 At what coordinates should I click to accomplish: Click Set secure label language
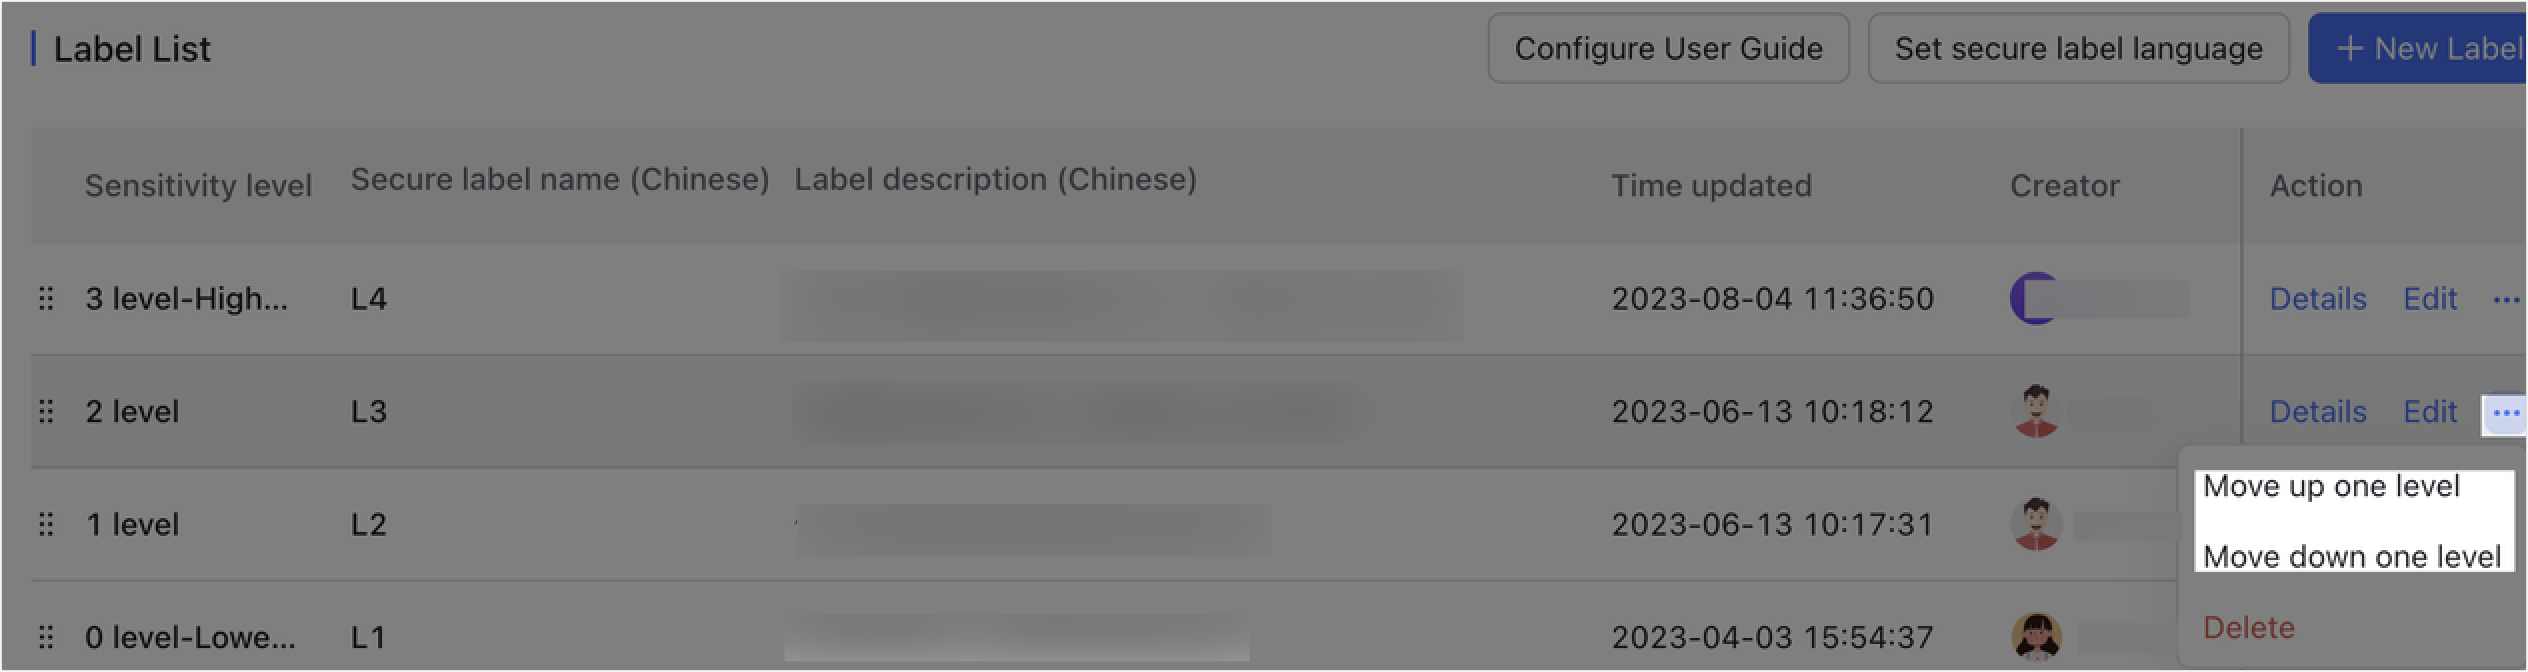point(2079,48)
